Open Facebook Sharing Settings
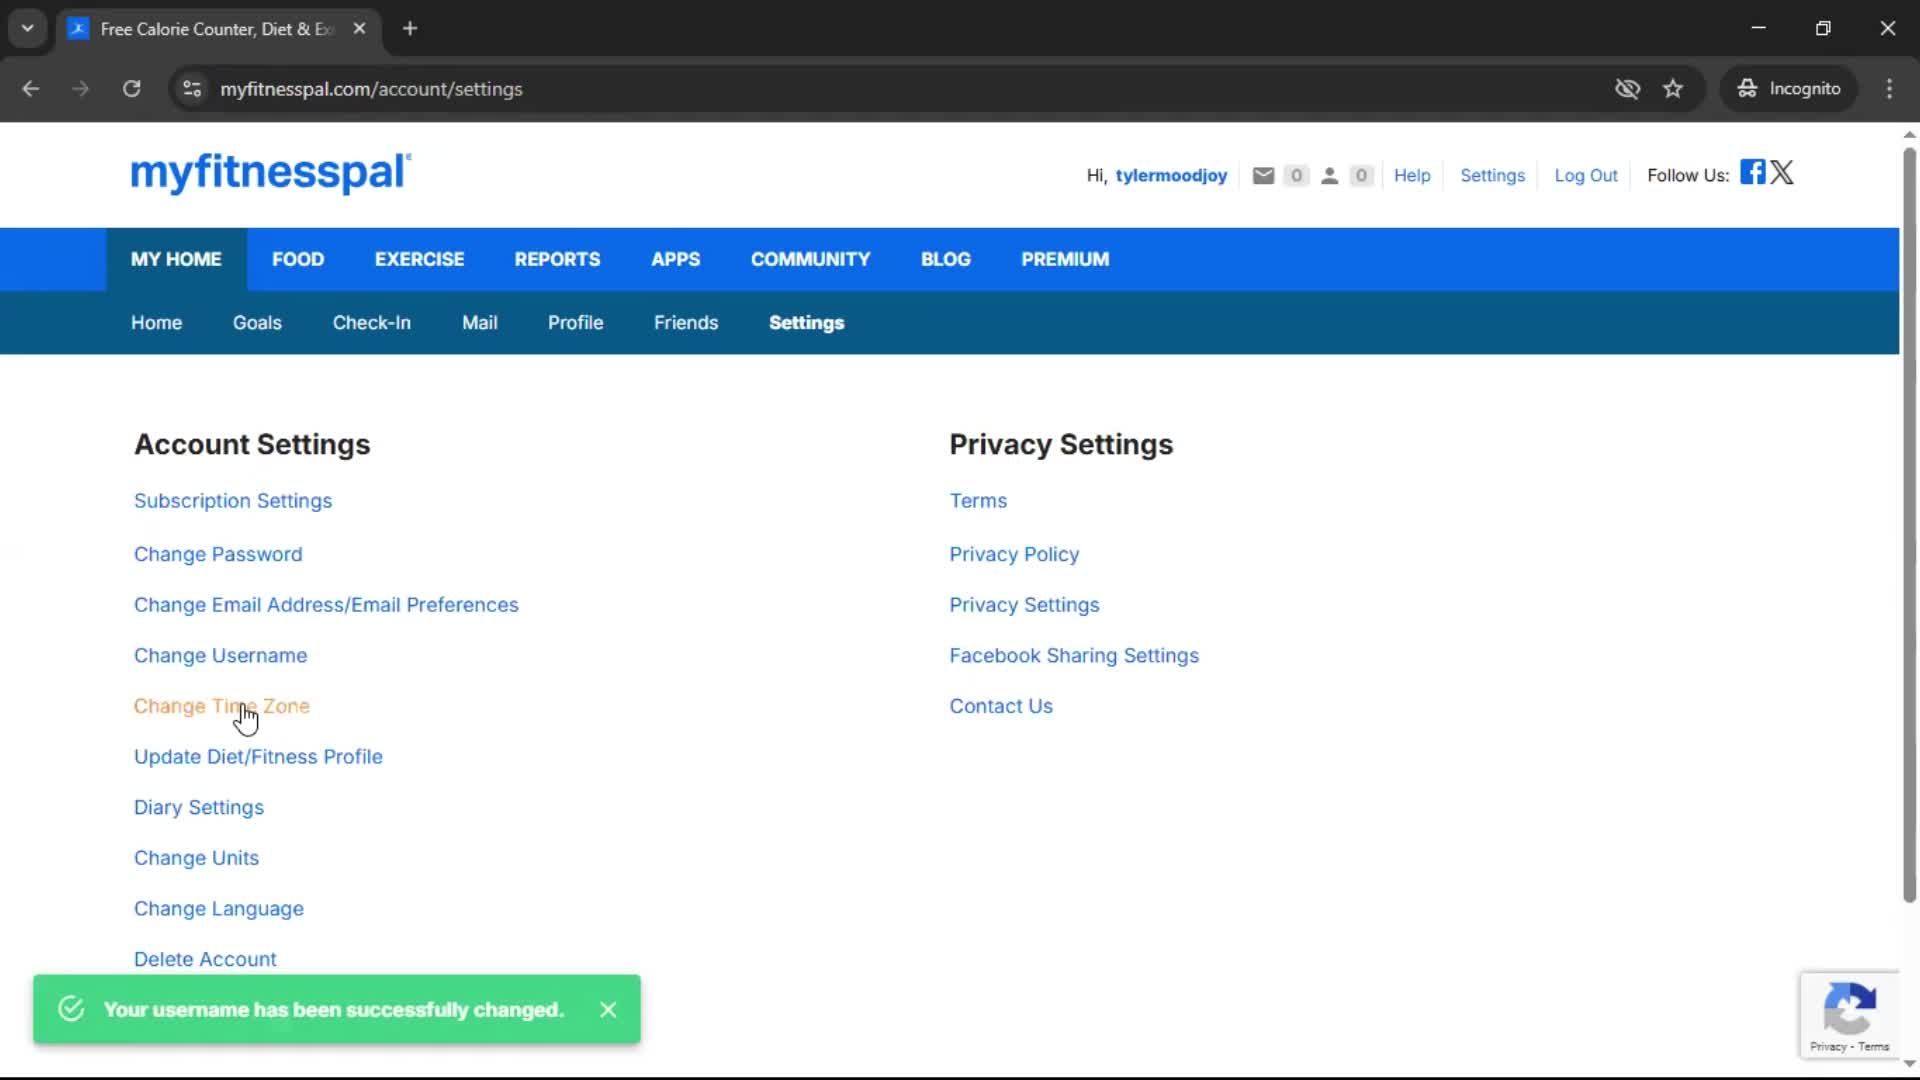The height and width of the screenshot is (1080, 1920). 1074,656
